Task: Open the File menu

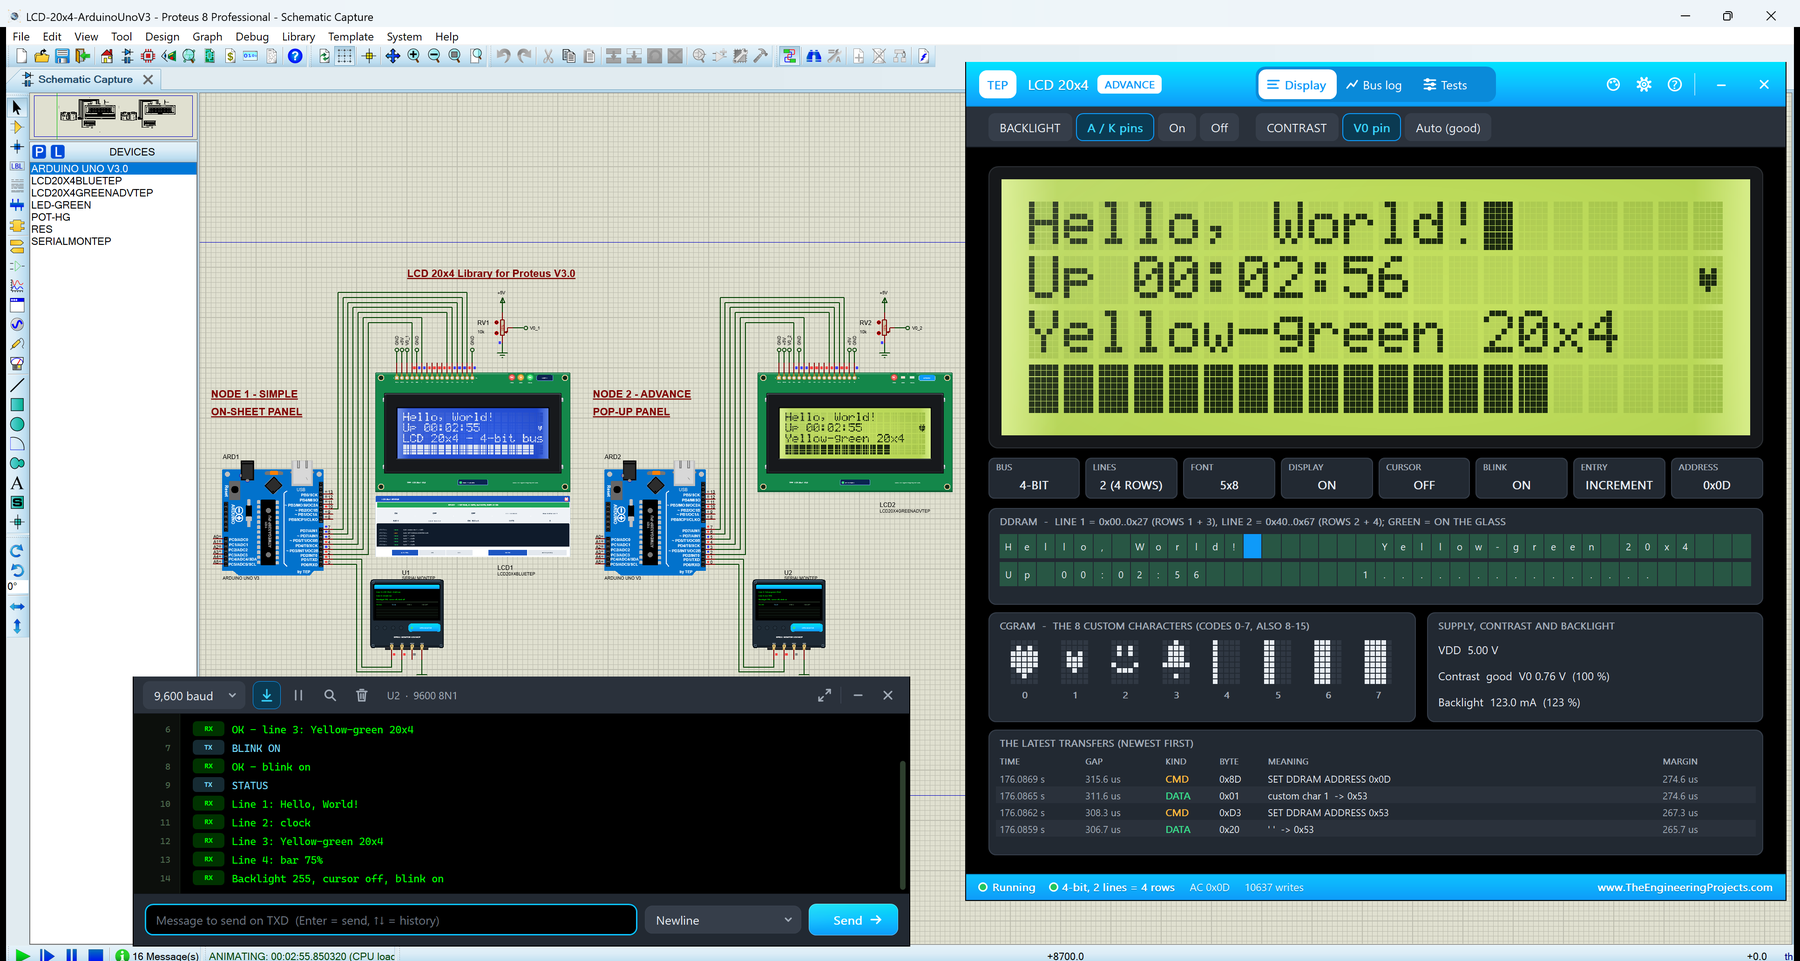Action: [21, 36]
